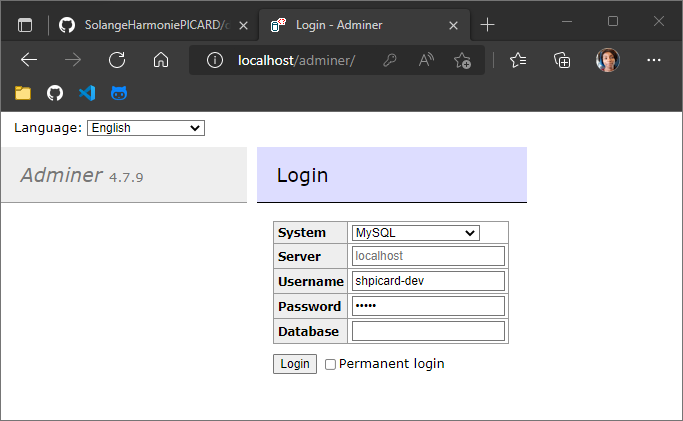683x421 pixels.
Task: Open a new browser tab
Action: pos(487,25)
